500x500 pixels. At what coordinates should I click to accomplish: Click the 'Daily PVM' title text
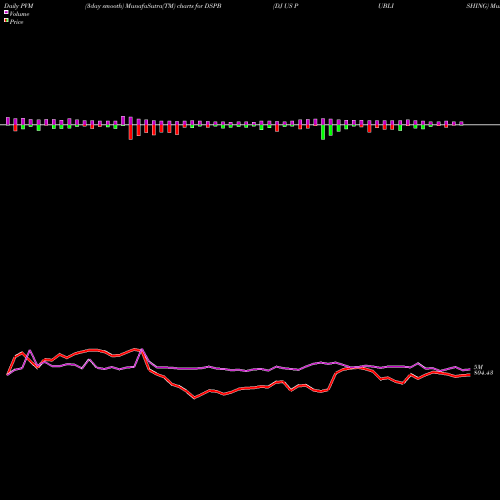point(19,6)
